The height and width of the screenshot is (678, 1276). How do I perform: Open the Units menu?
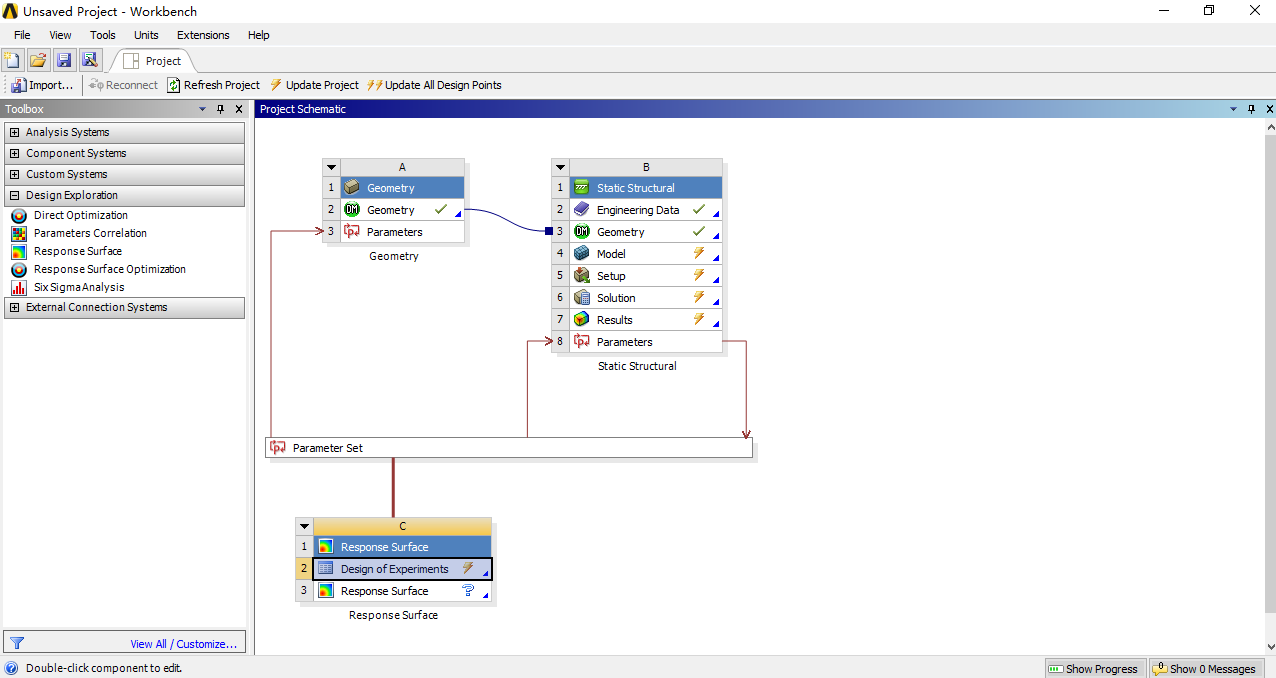tap(145, 35)
